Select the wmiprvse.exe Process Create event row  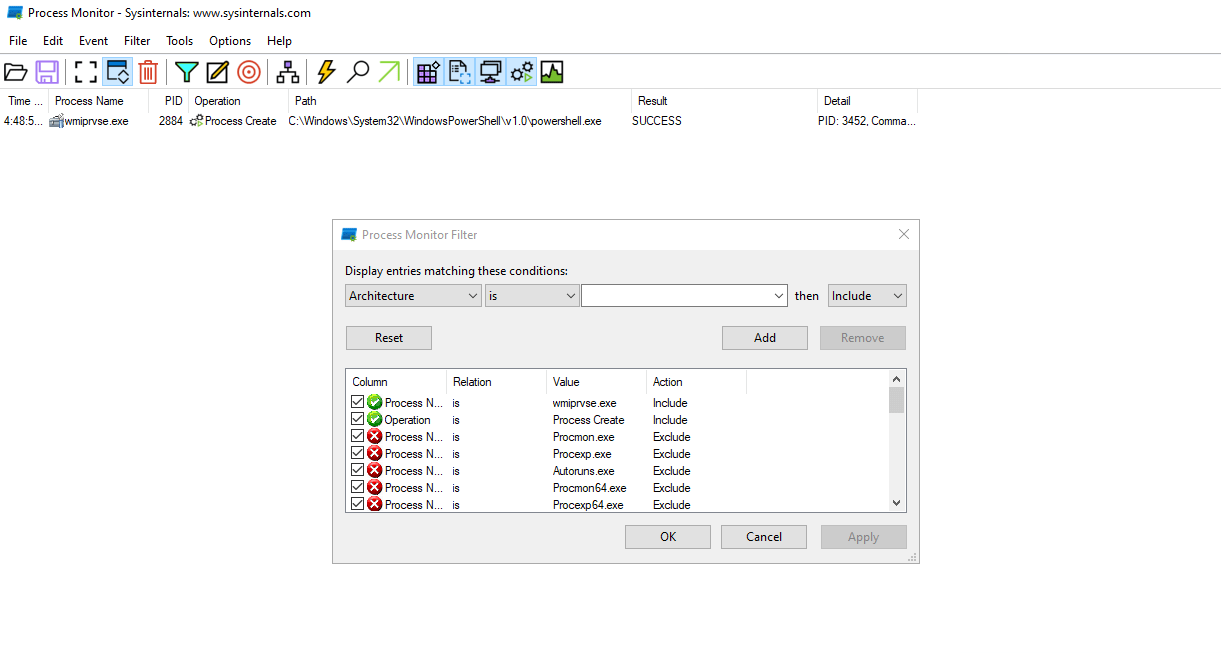[x=460, y=121]
